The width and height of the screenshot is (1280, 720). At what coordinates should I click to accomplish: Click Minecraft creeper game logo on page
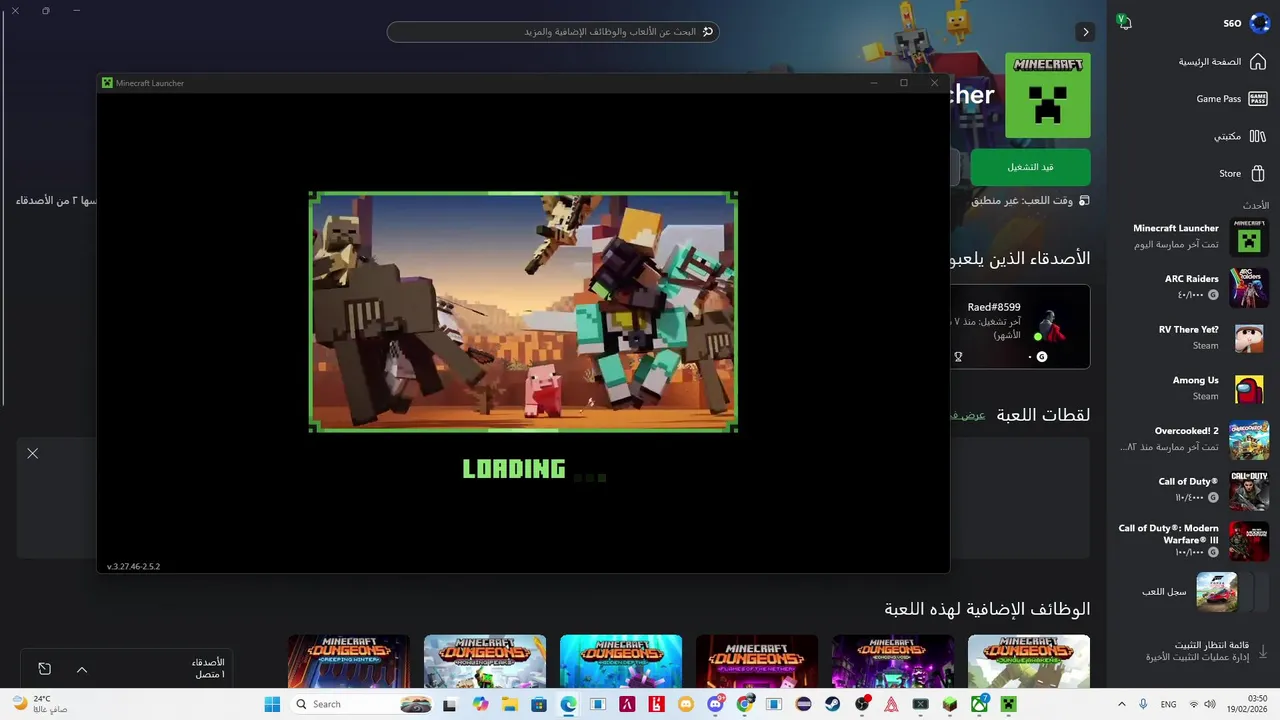point(1047,95)
